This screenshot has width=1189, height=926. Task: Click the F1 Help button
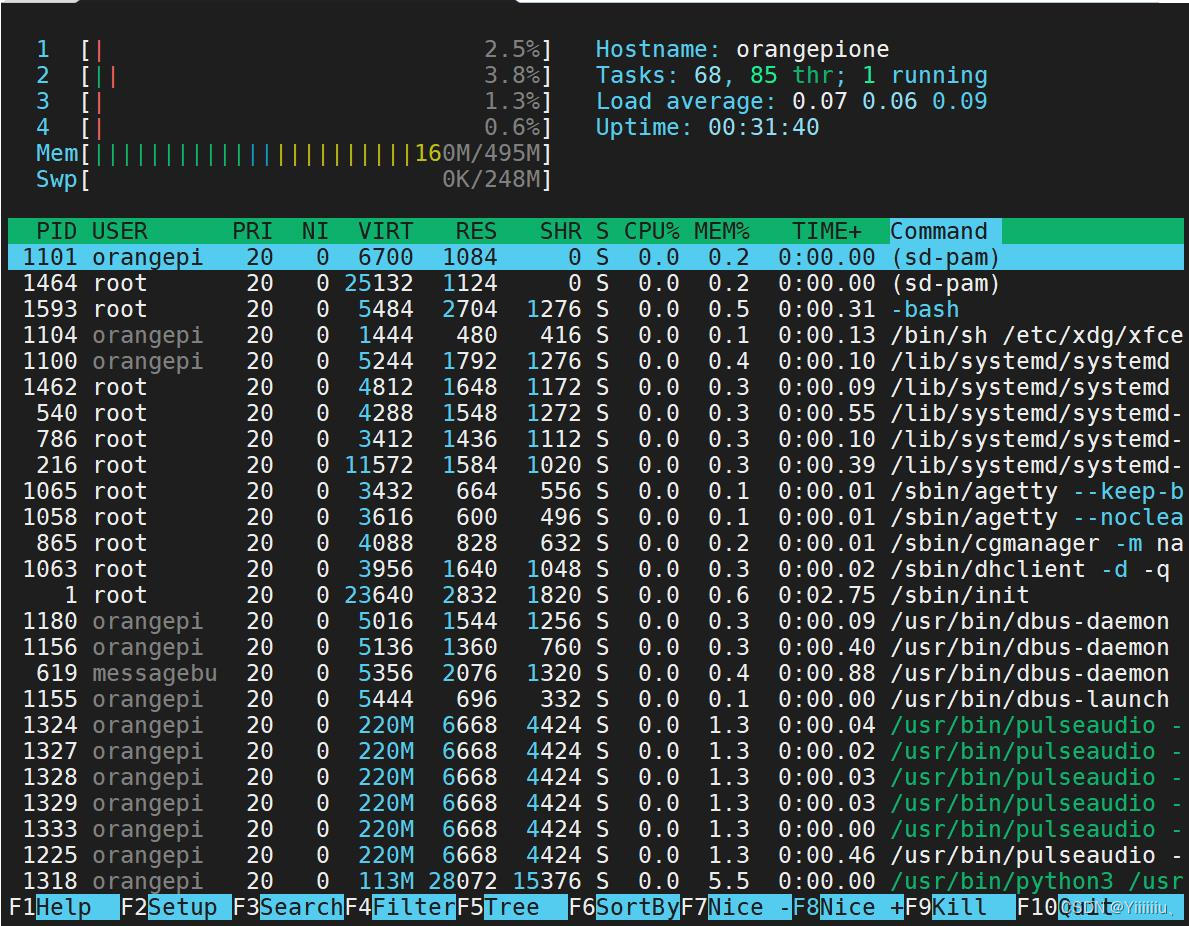point(64,907)
